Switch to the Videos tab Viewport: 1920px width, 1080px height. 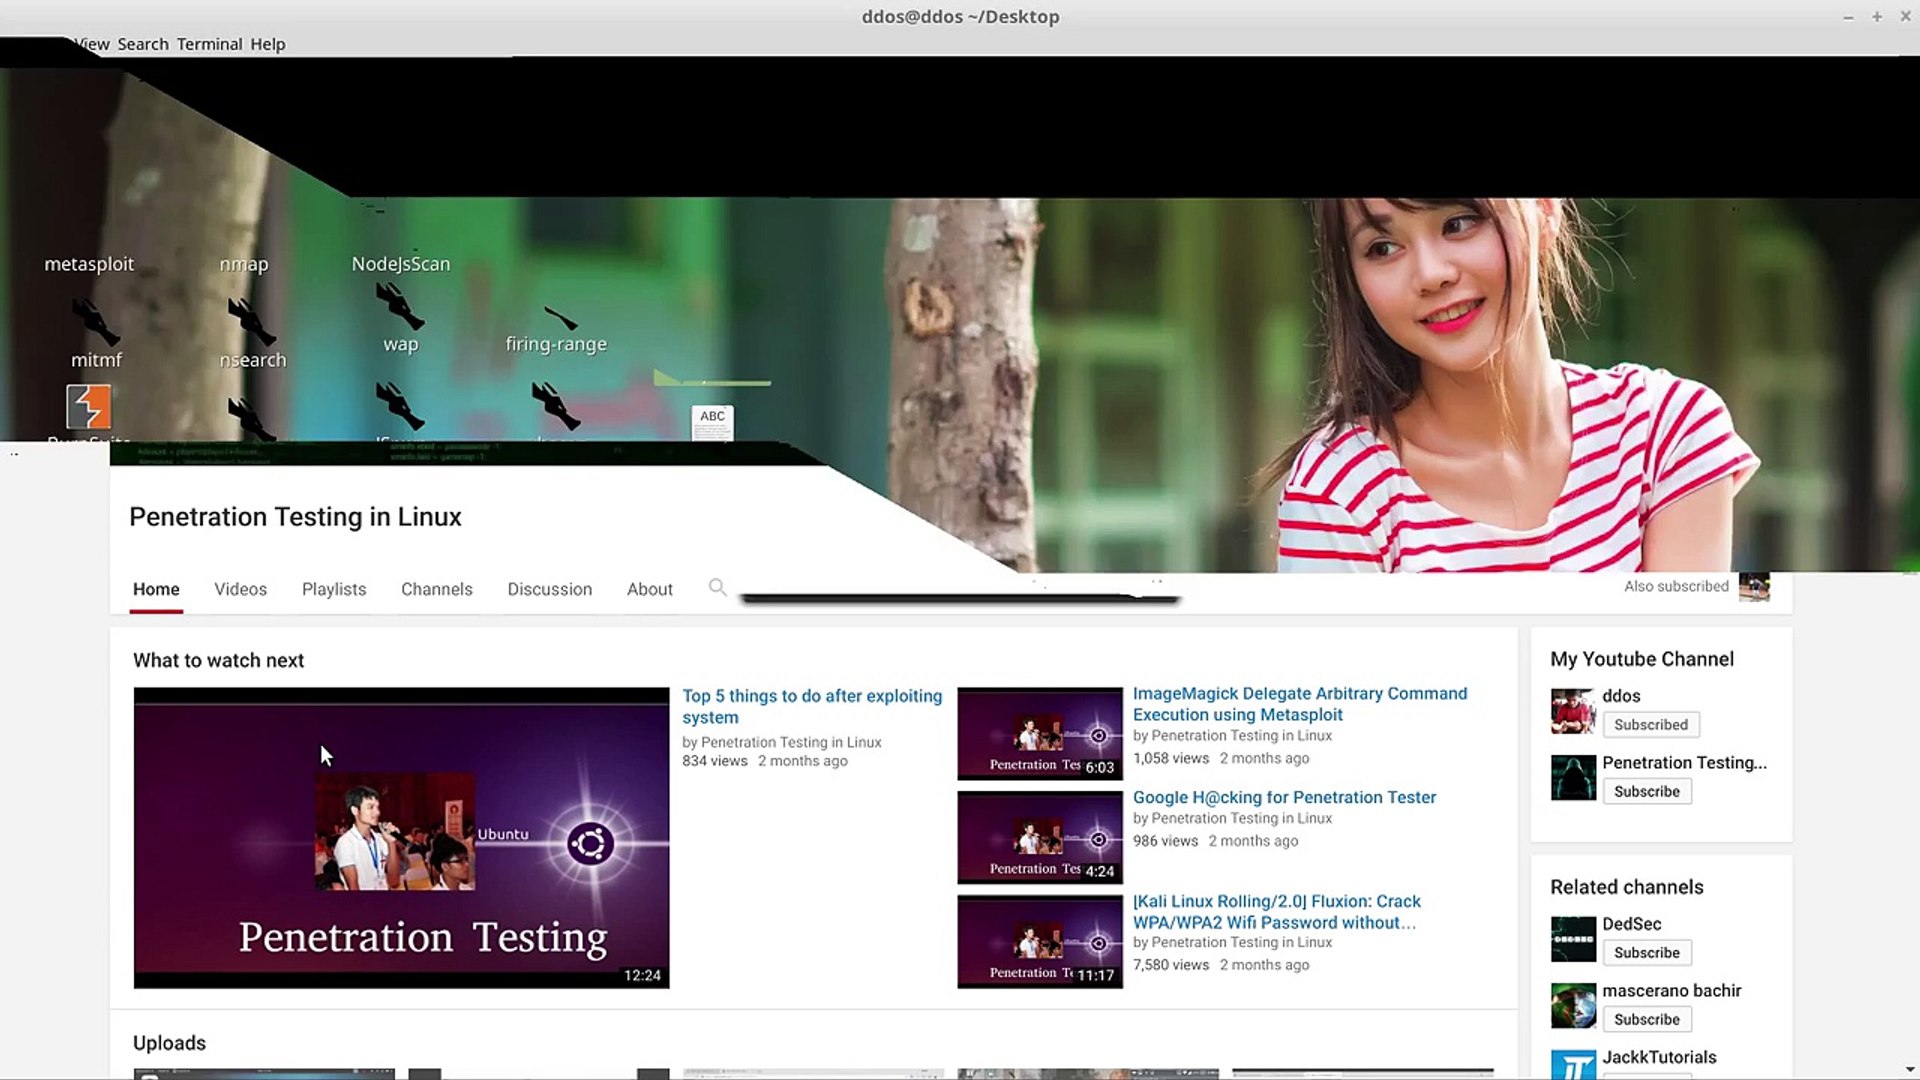(x=240, y=590)
